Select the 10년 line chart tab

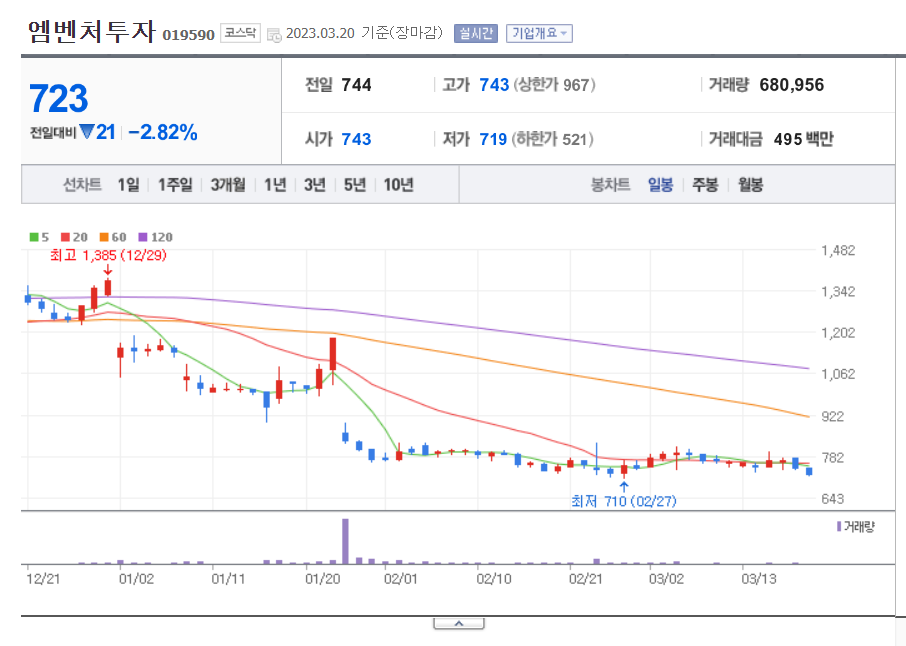[x=399, y=185]
